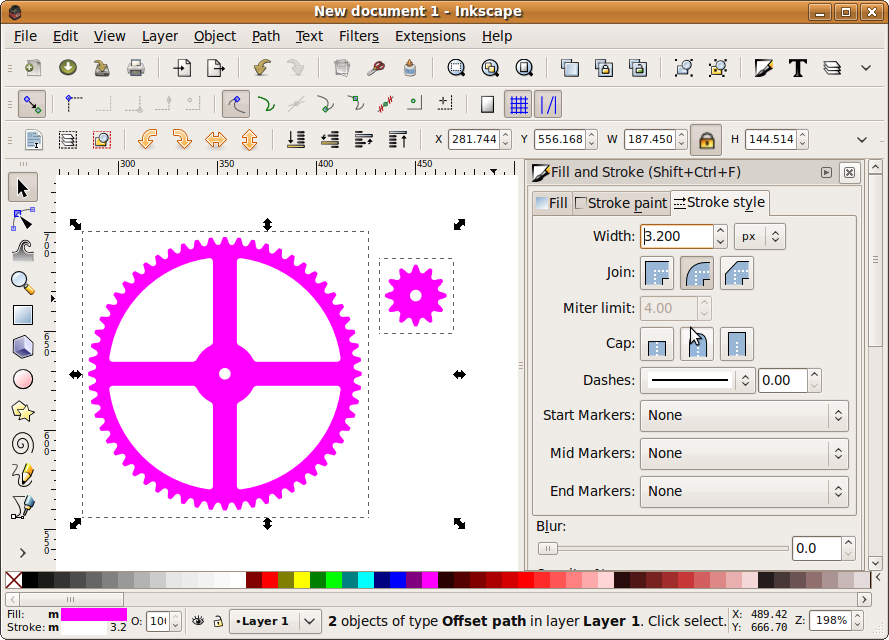Lower selection to bottom
Screen dimensions: 889x640
tap(296, 139)
